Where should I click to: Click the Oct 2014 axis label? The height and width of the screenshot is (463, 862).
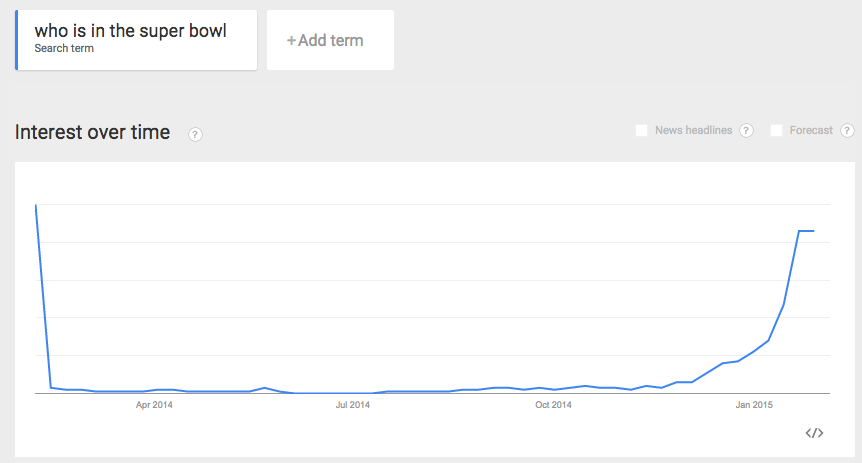click(x=553, y=405)
